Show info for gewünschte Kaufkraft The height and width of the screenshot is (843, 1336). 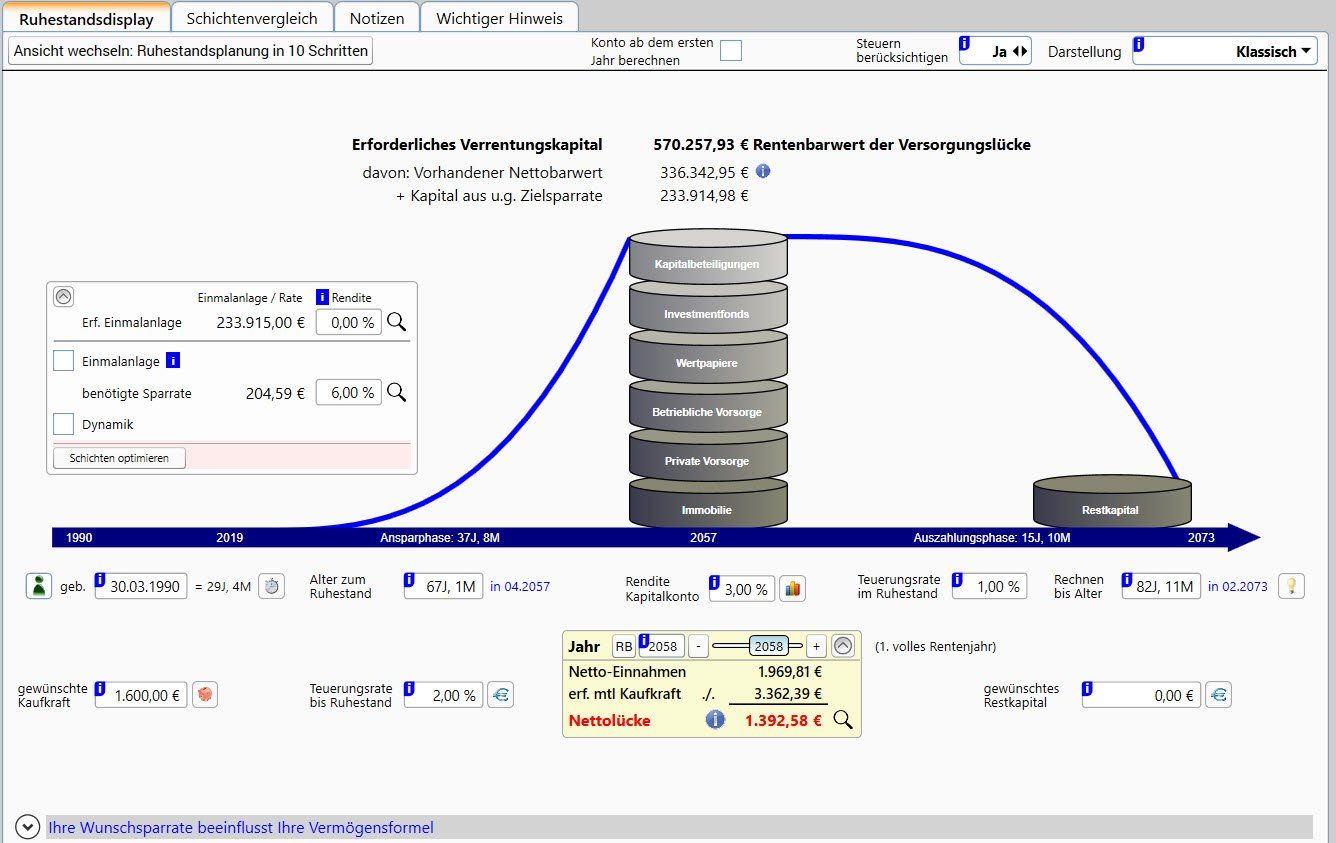click(x=100, y=688)
